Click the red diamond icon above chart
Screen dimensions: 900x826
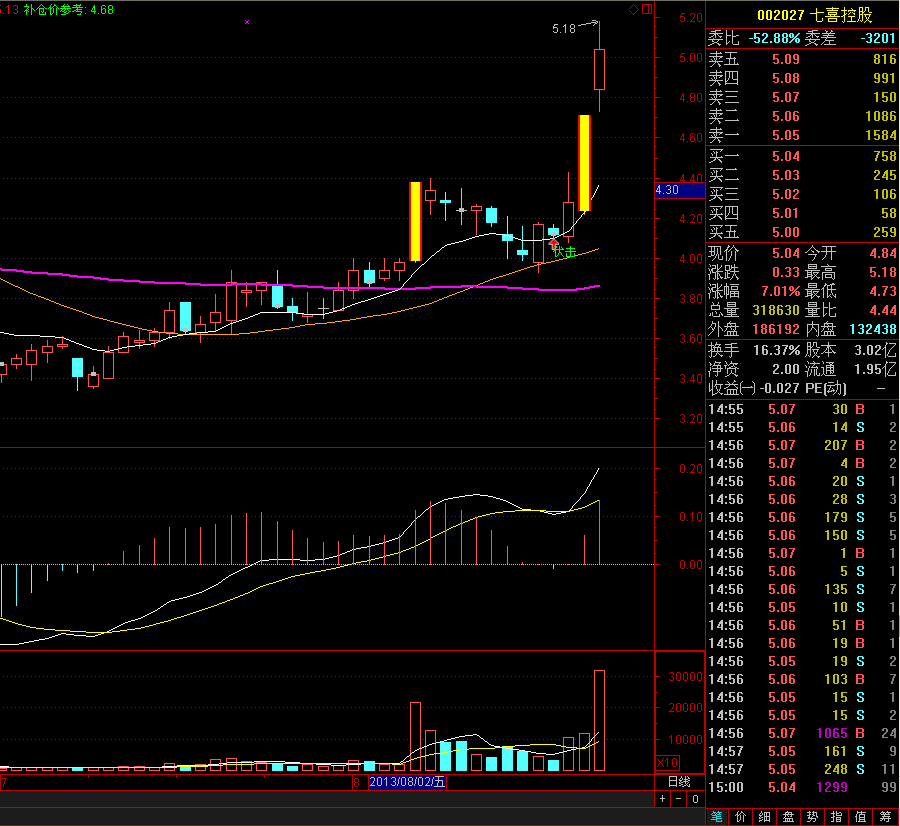(x=634, y=9)
